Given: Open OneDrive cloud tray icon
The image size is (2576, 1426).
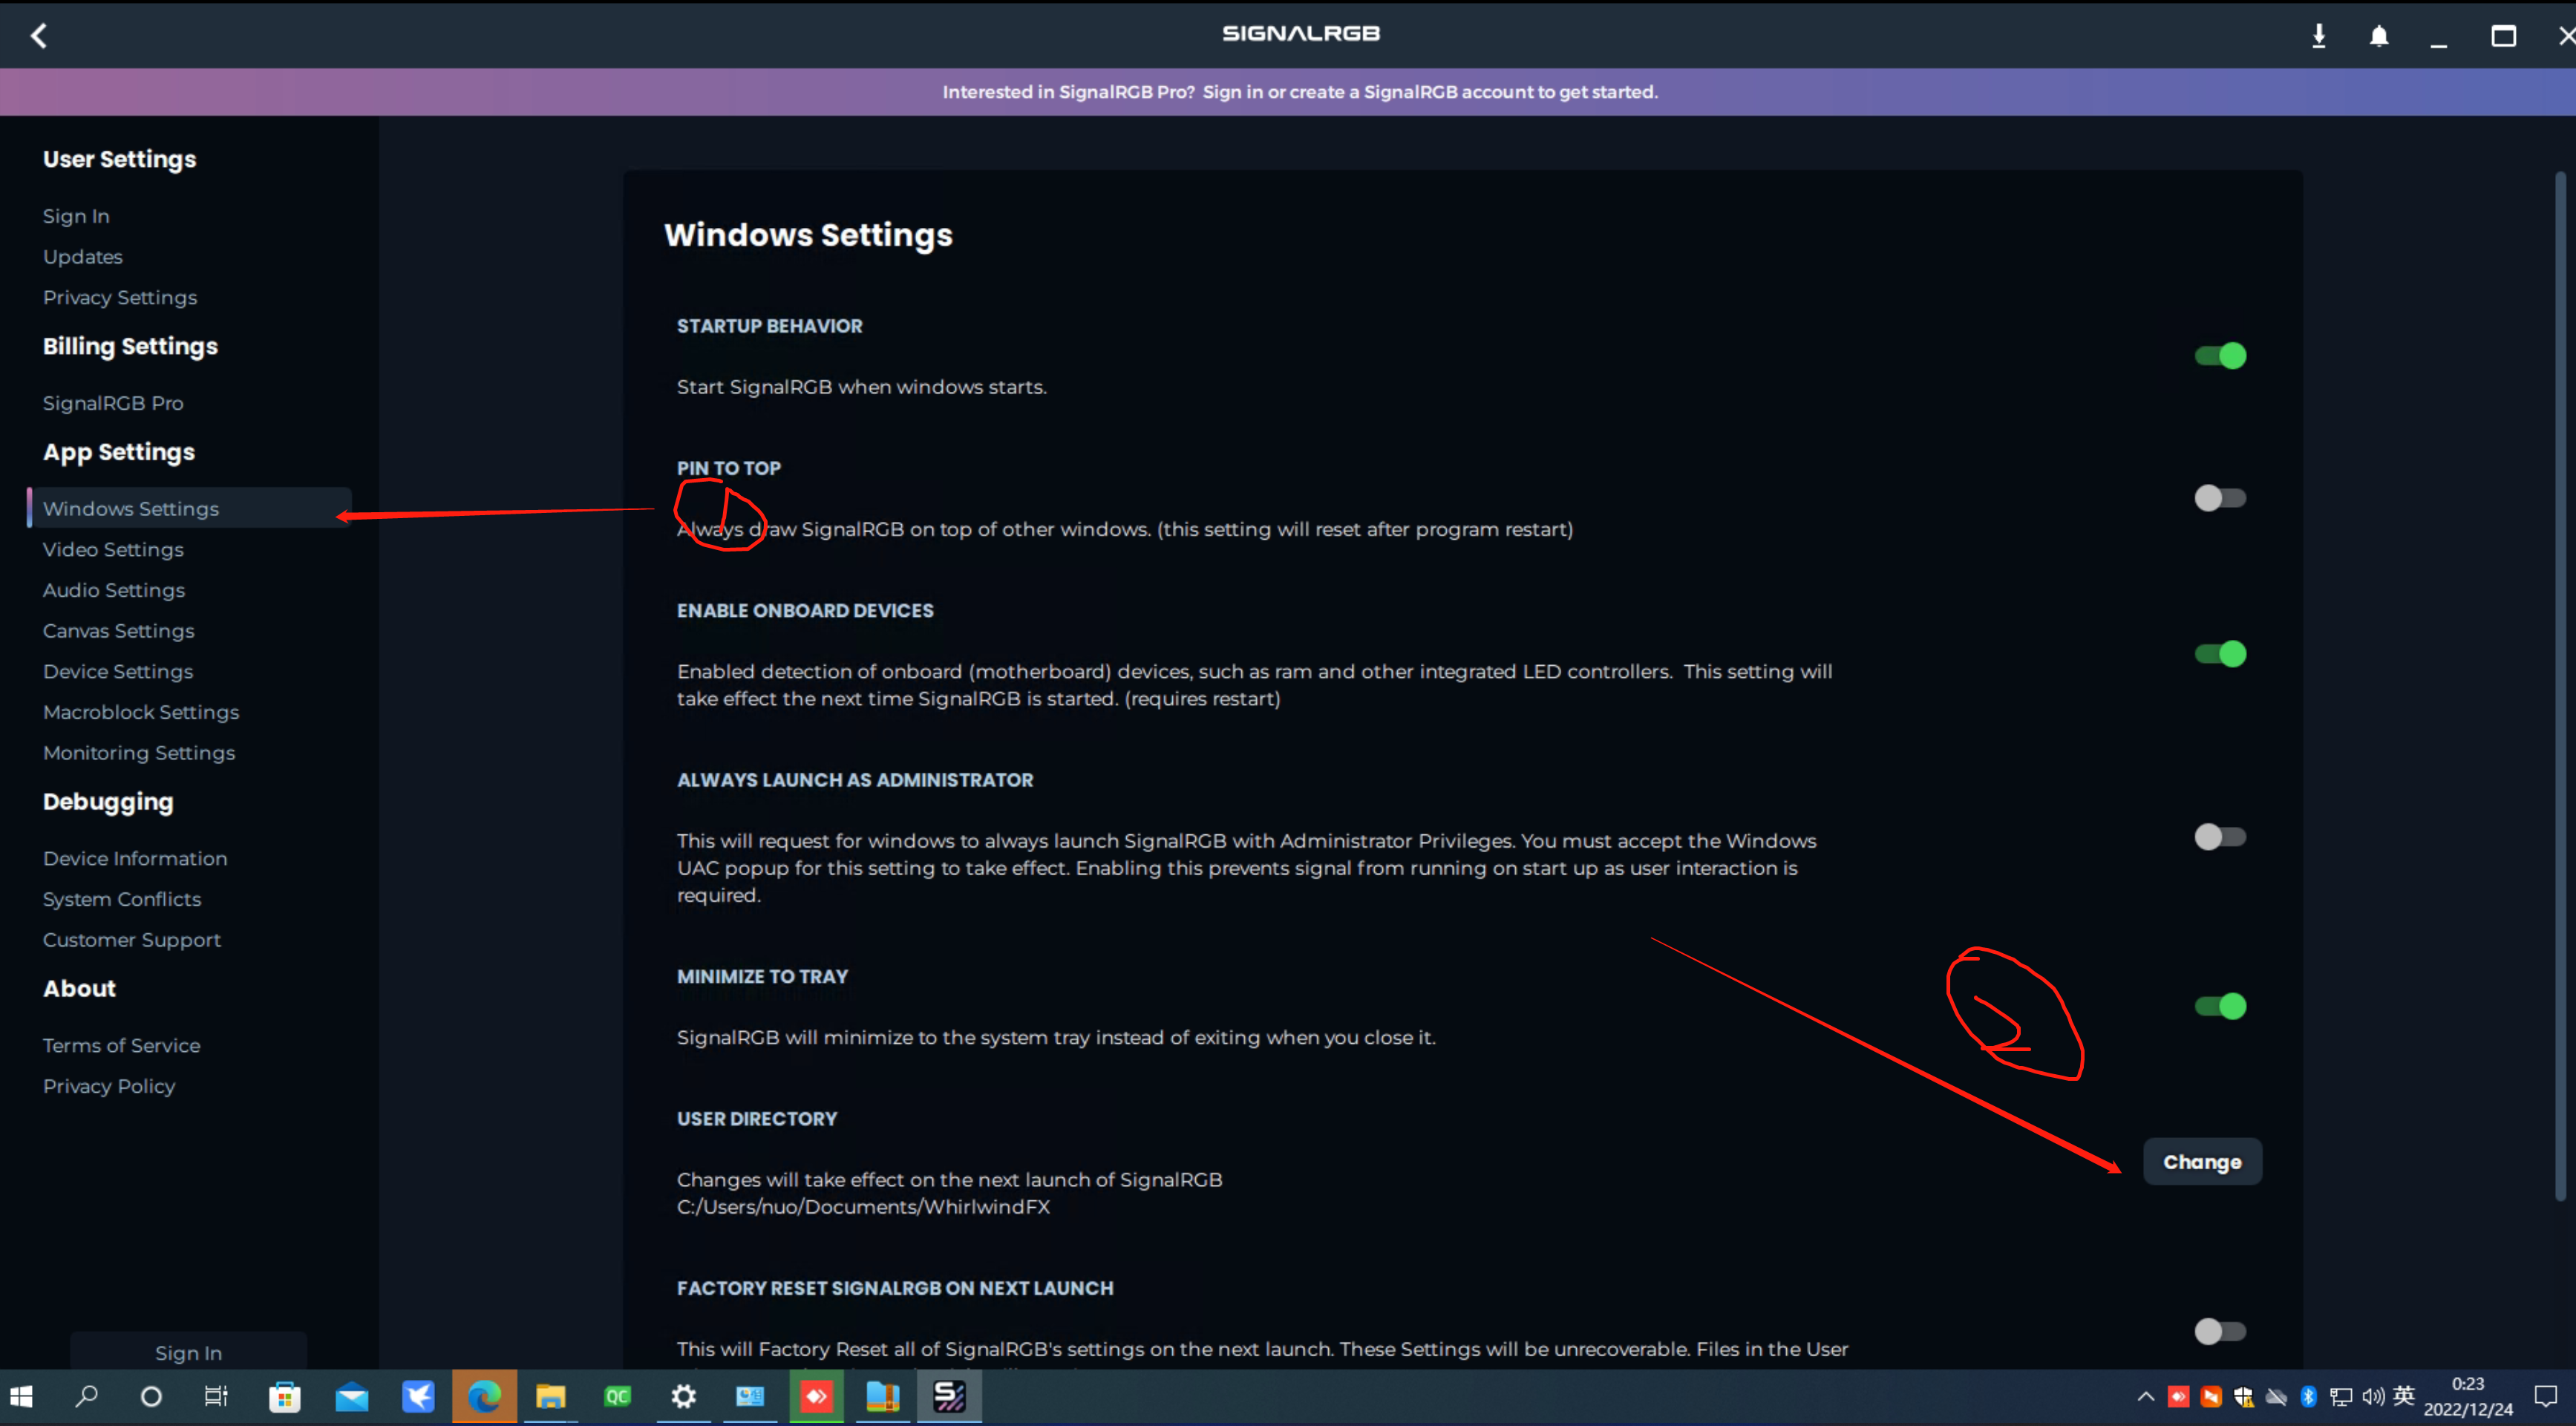Looking at the screenshot, I should (2276, 1396).
